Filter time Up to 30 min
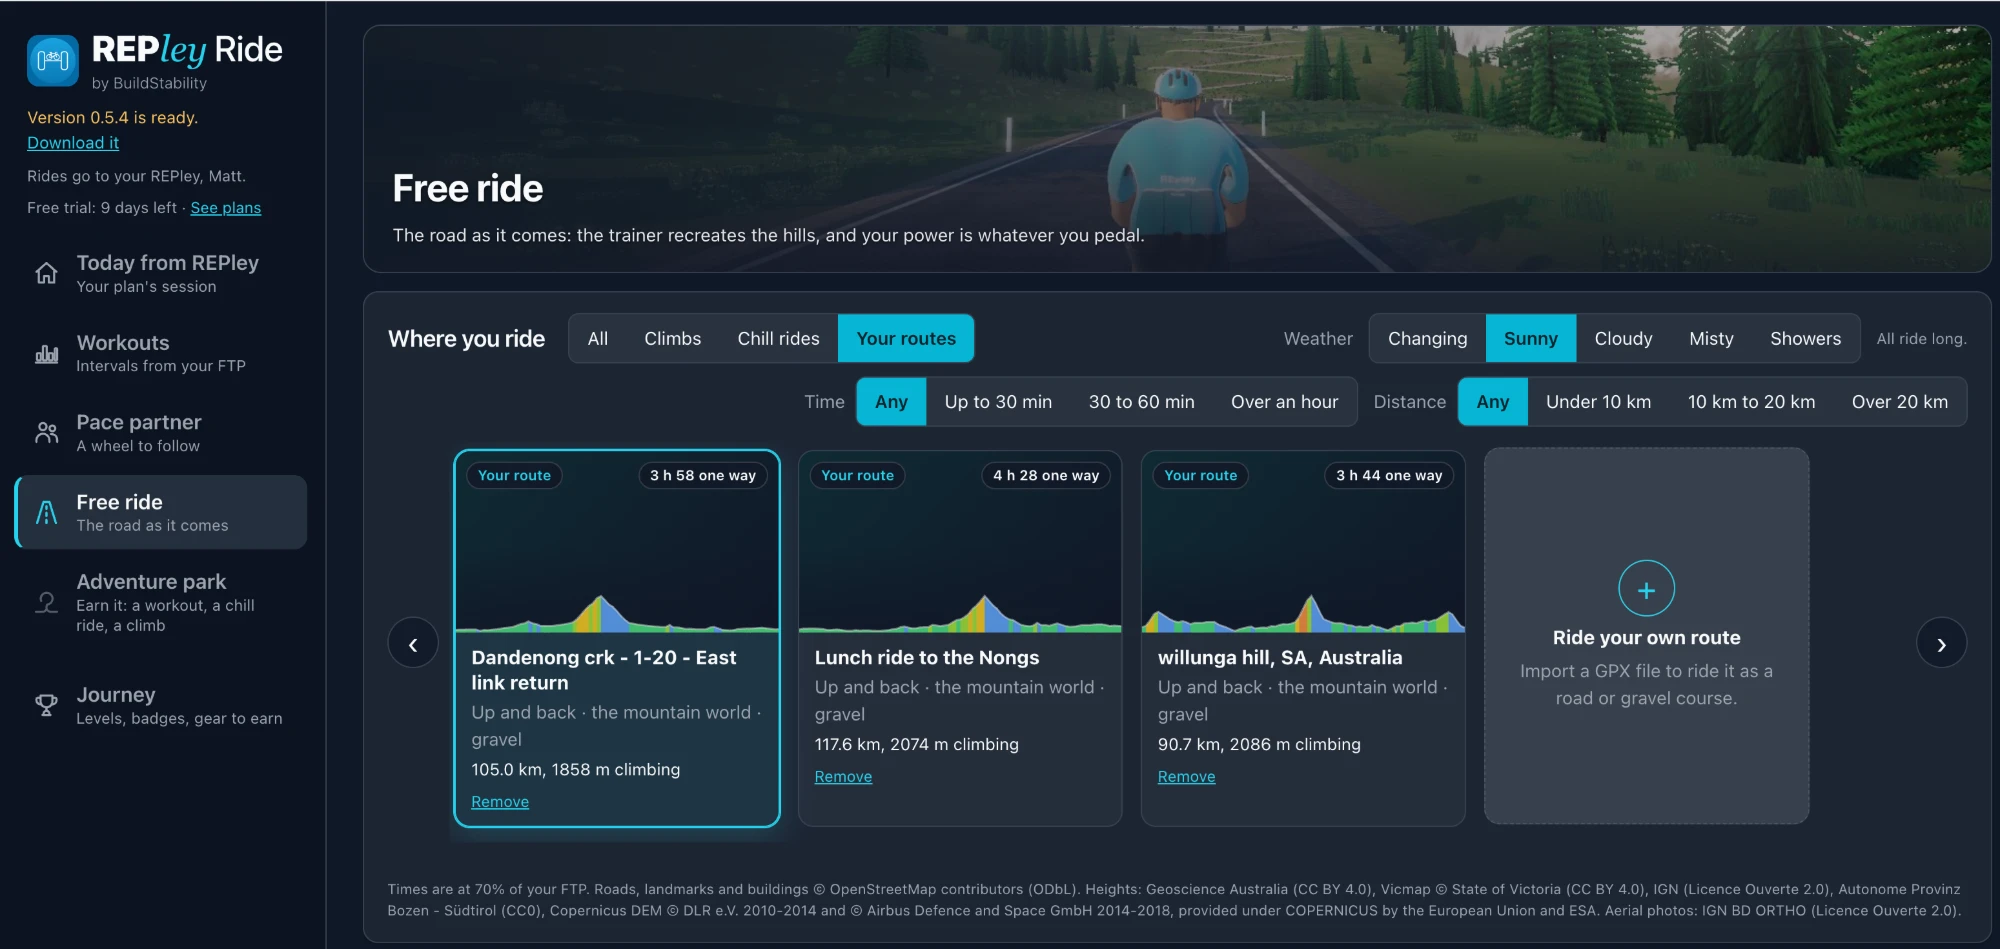The width and height of the screenshot is (2000, 949). pyautogui.click(x=998, y=402)
